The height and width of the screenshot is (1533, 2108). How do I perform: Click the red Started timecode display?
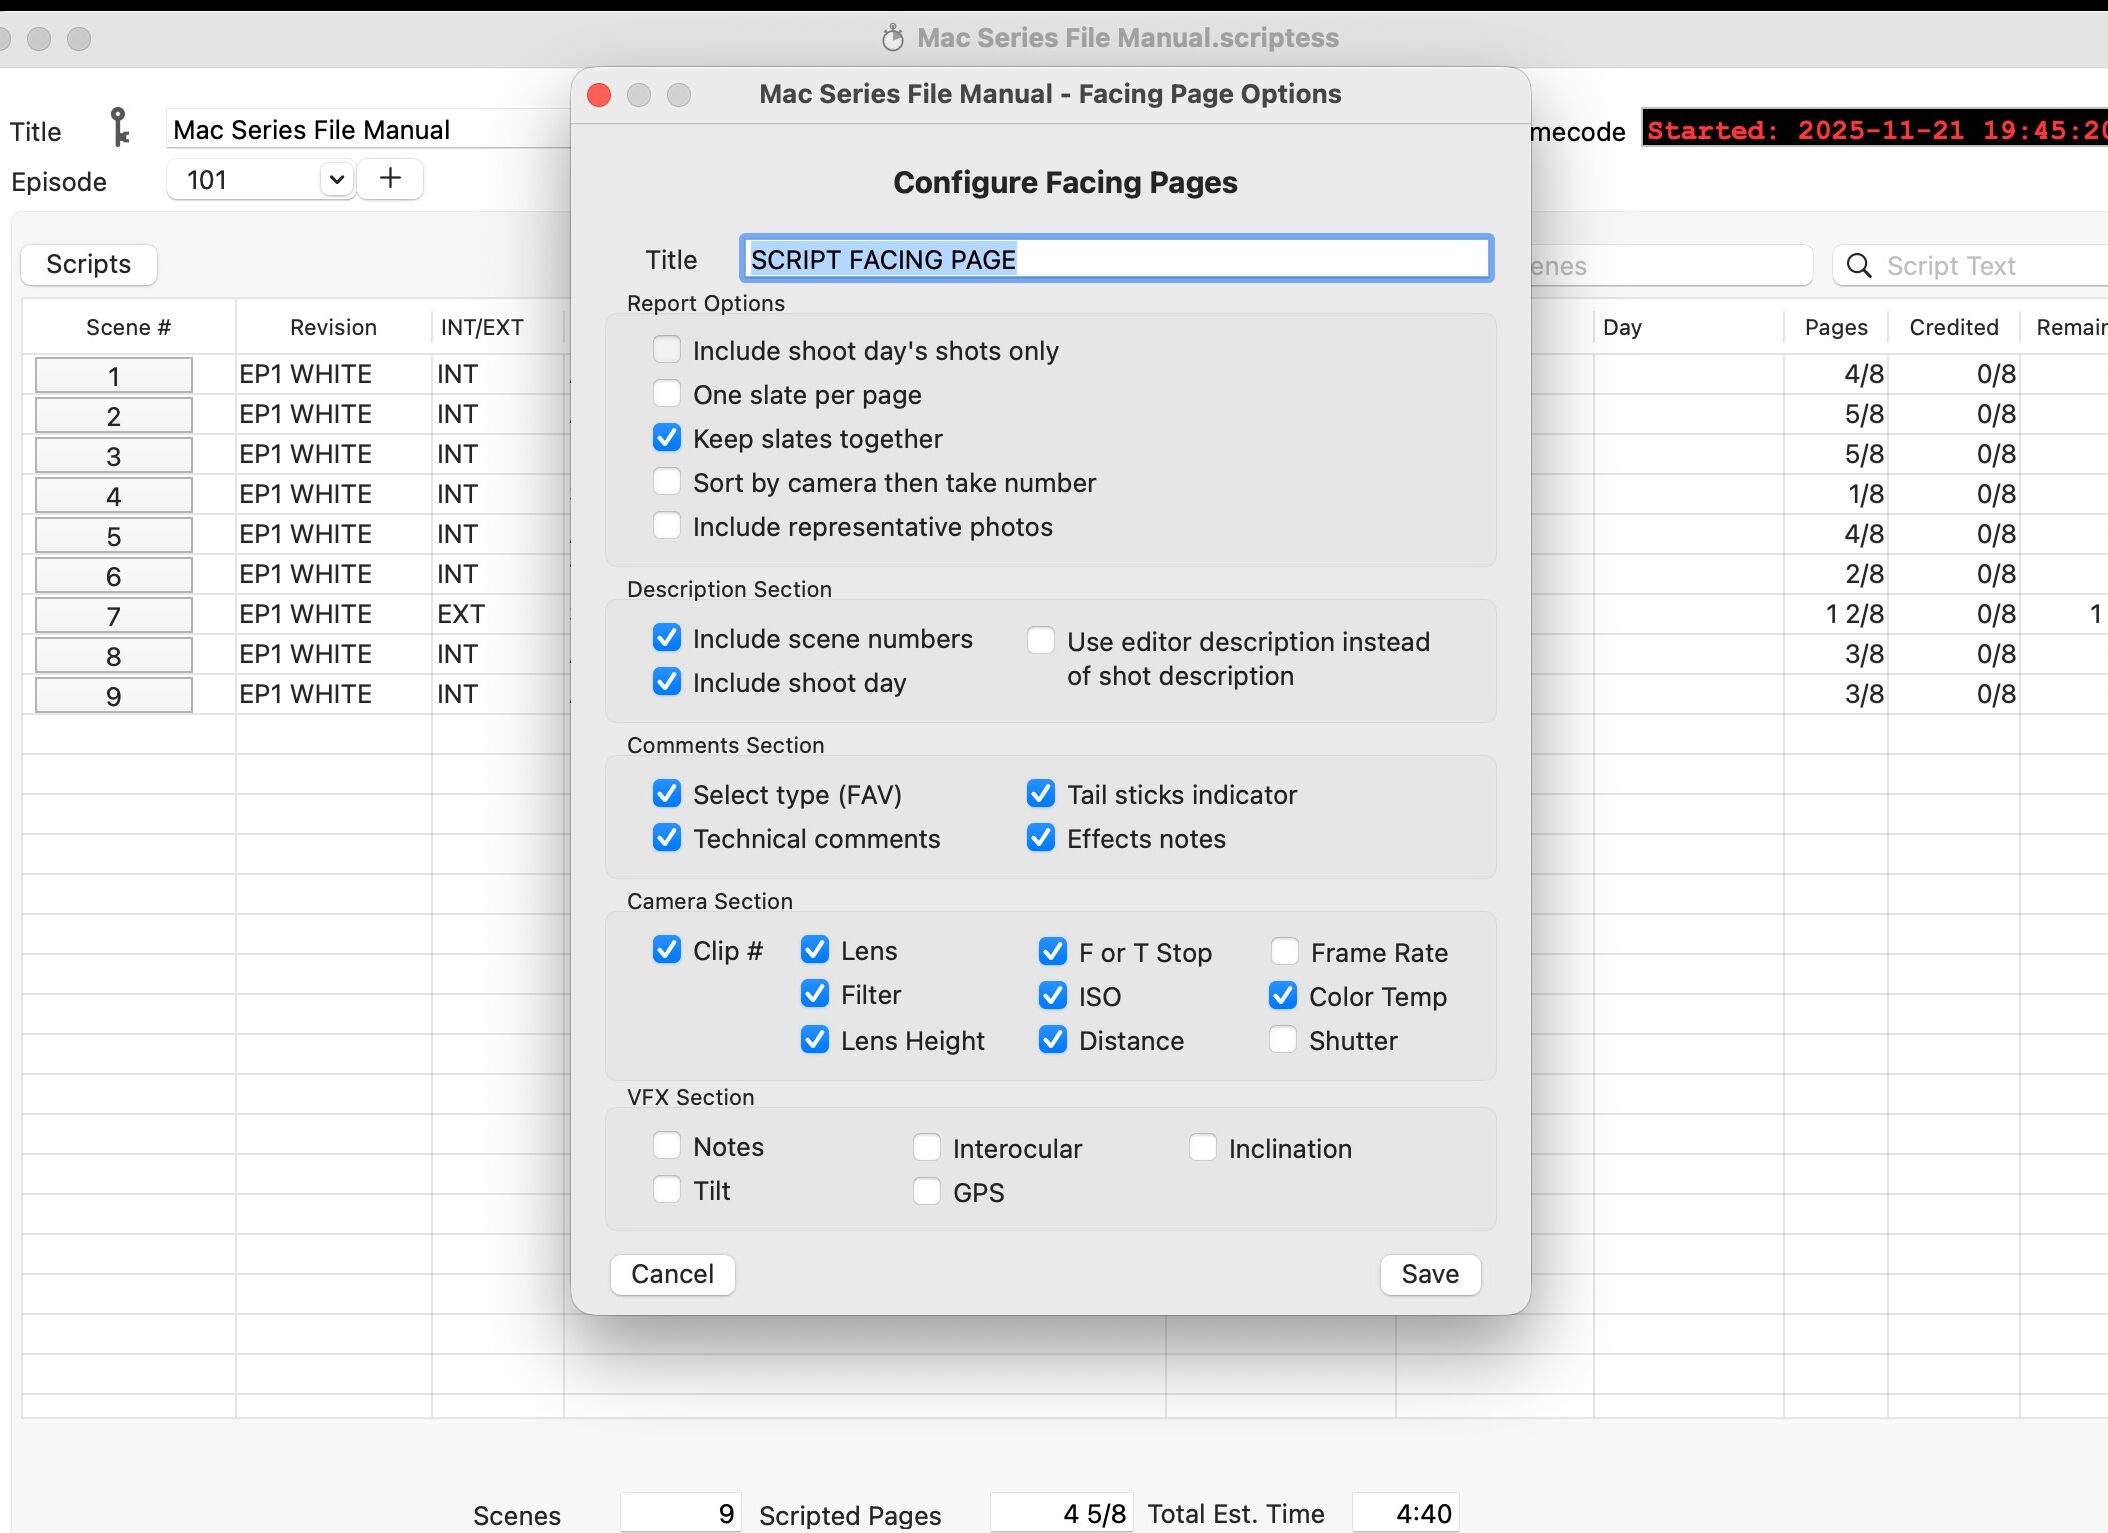(x=1874, y=130)
